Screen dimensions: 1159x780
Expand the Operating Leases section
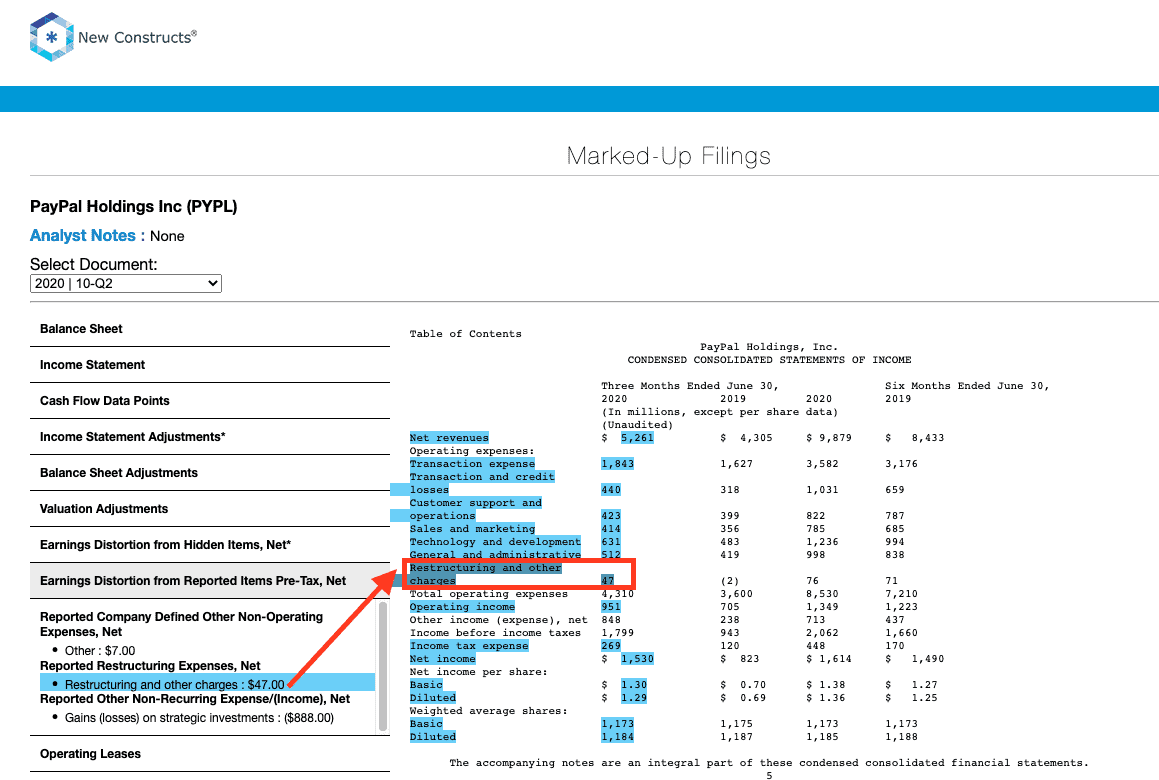(x=210, y=754)
